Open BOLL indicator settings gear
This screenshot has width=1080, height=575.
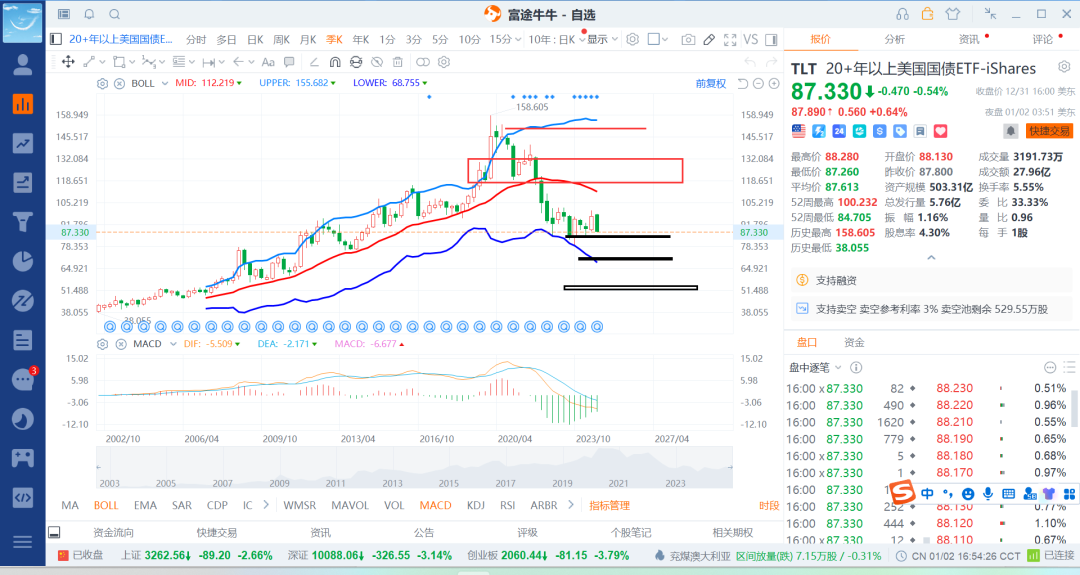(x=102, y=83)
